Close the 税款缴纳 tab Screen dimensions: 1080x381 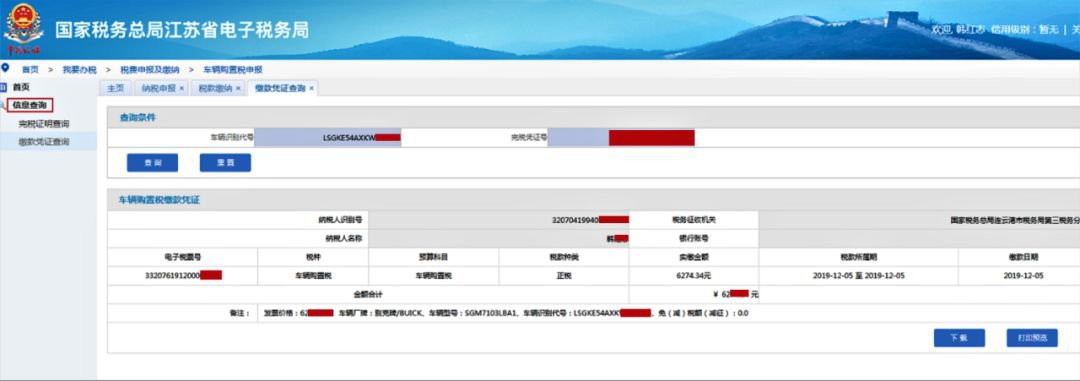coord(238,88)
